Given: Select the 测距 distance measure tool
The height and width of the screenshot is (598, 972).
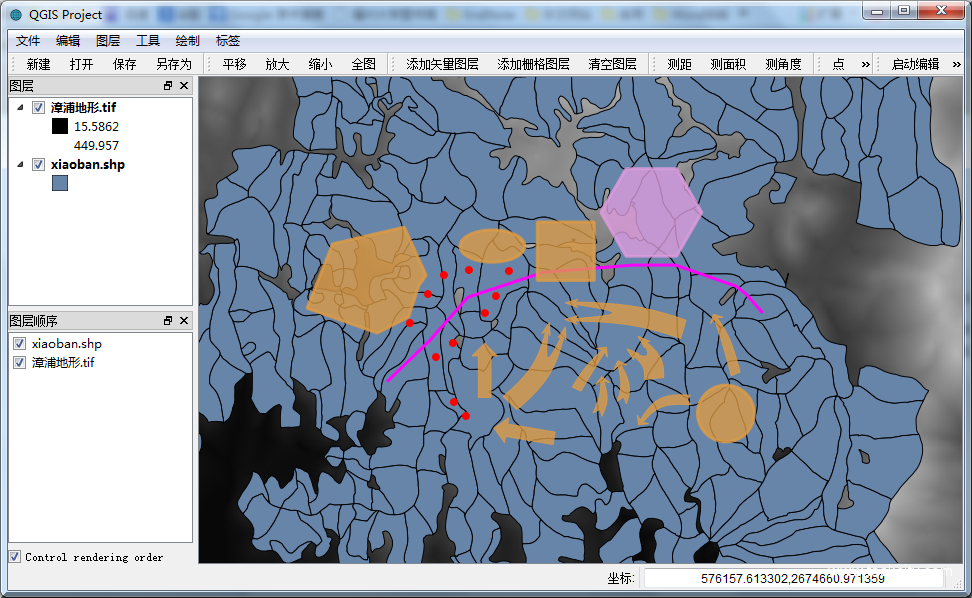Looking at the screenshot, I should 679,64.
